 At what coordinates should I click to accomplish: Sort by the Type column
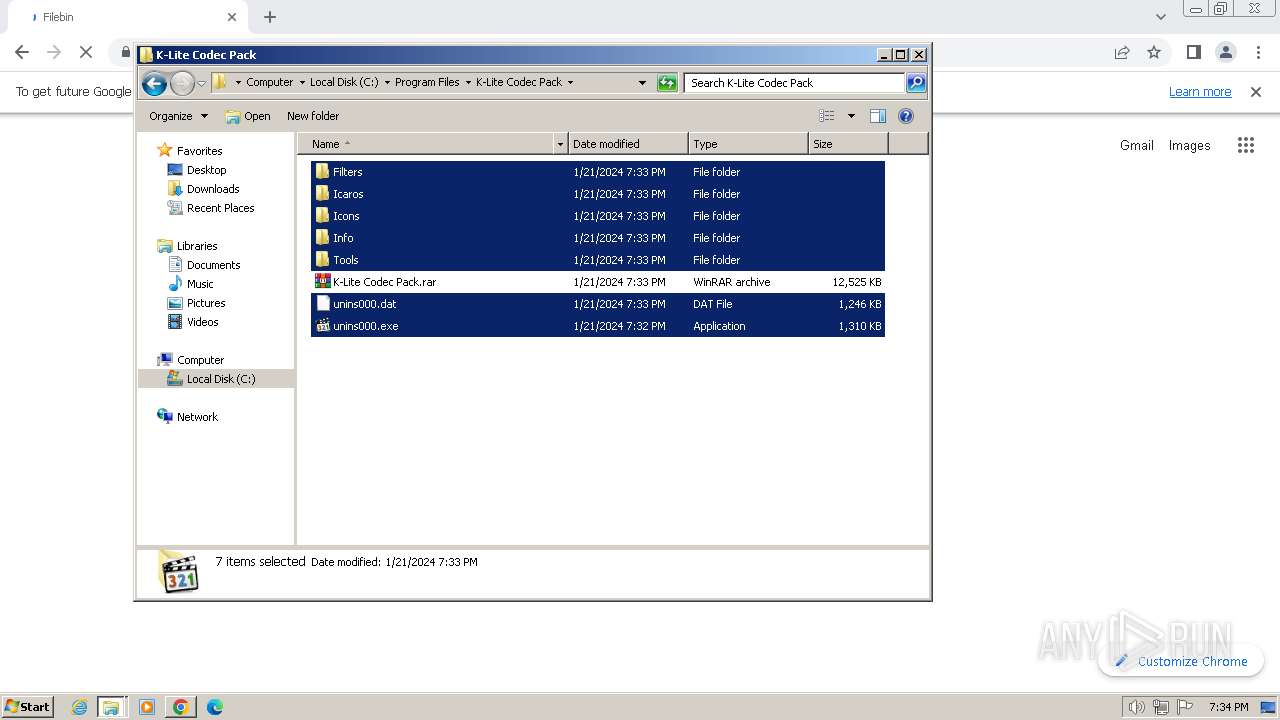pos(748,144)
